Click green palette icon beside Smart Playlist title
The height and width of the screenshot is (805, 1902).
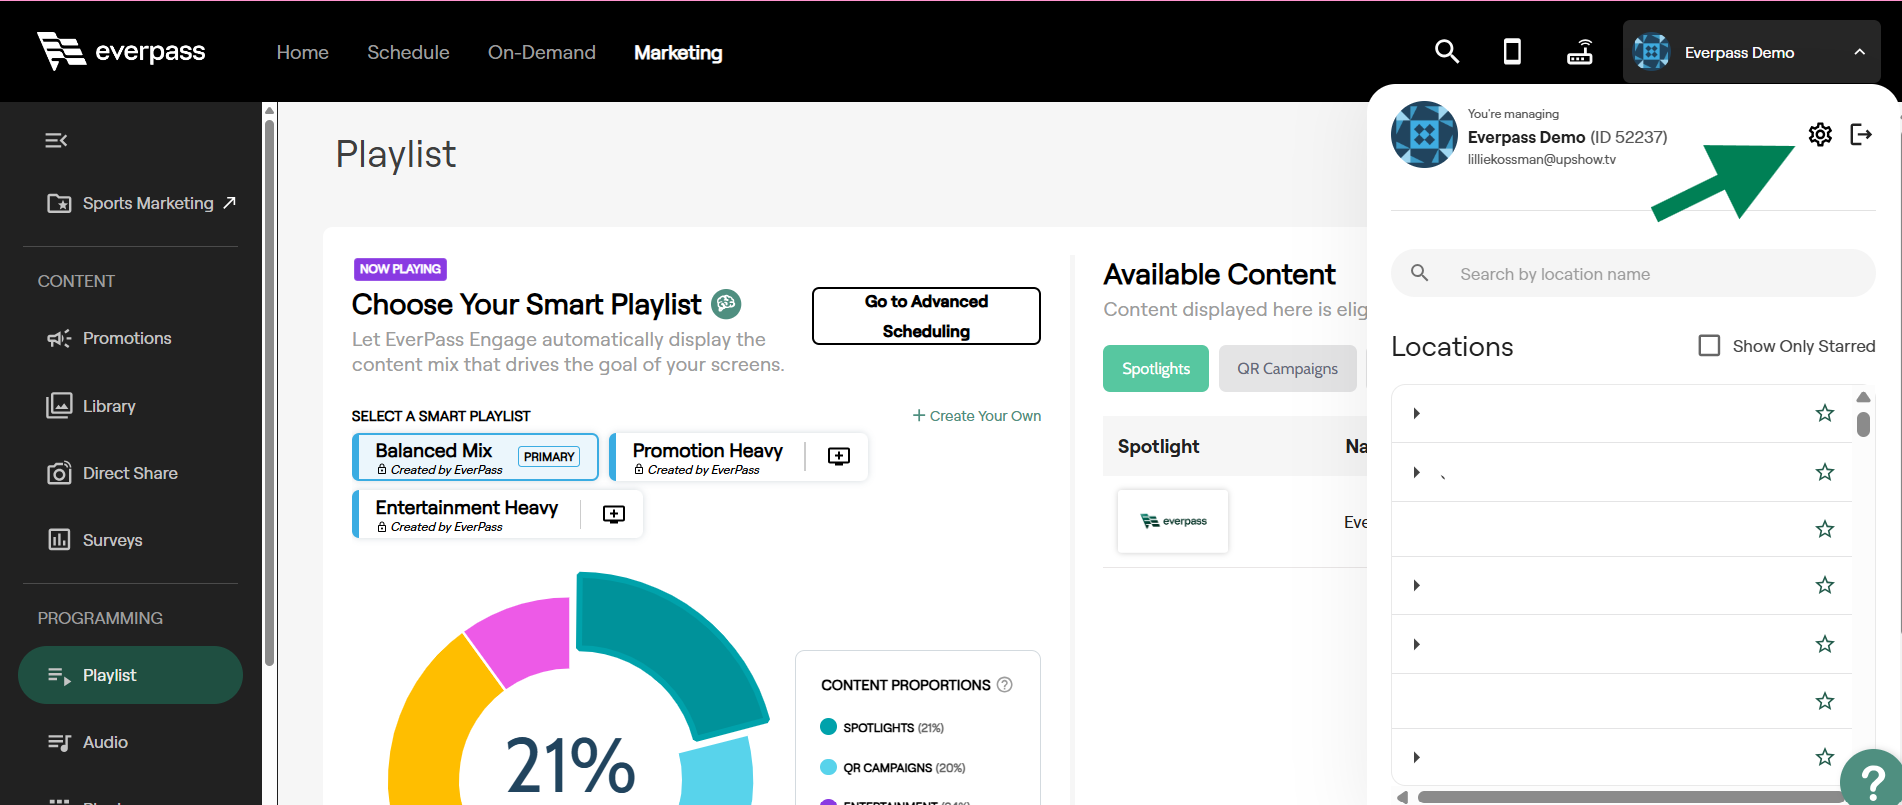[726, 303]
